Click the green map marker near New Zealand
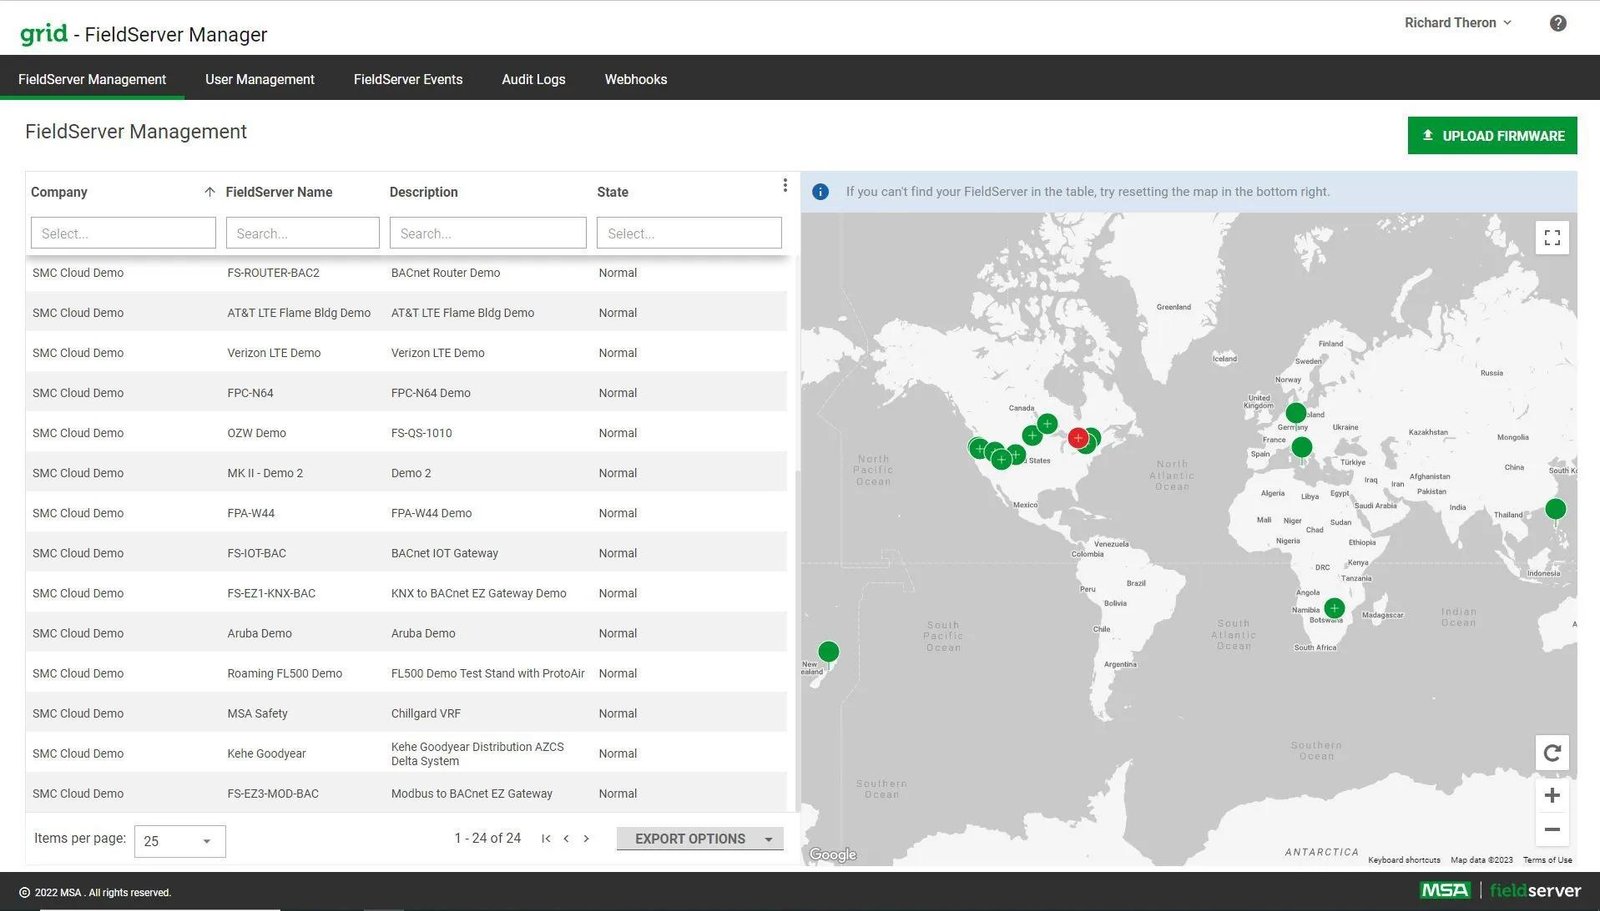The height and width of the screenshot is (911, 1600). [x=828, y=652]
